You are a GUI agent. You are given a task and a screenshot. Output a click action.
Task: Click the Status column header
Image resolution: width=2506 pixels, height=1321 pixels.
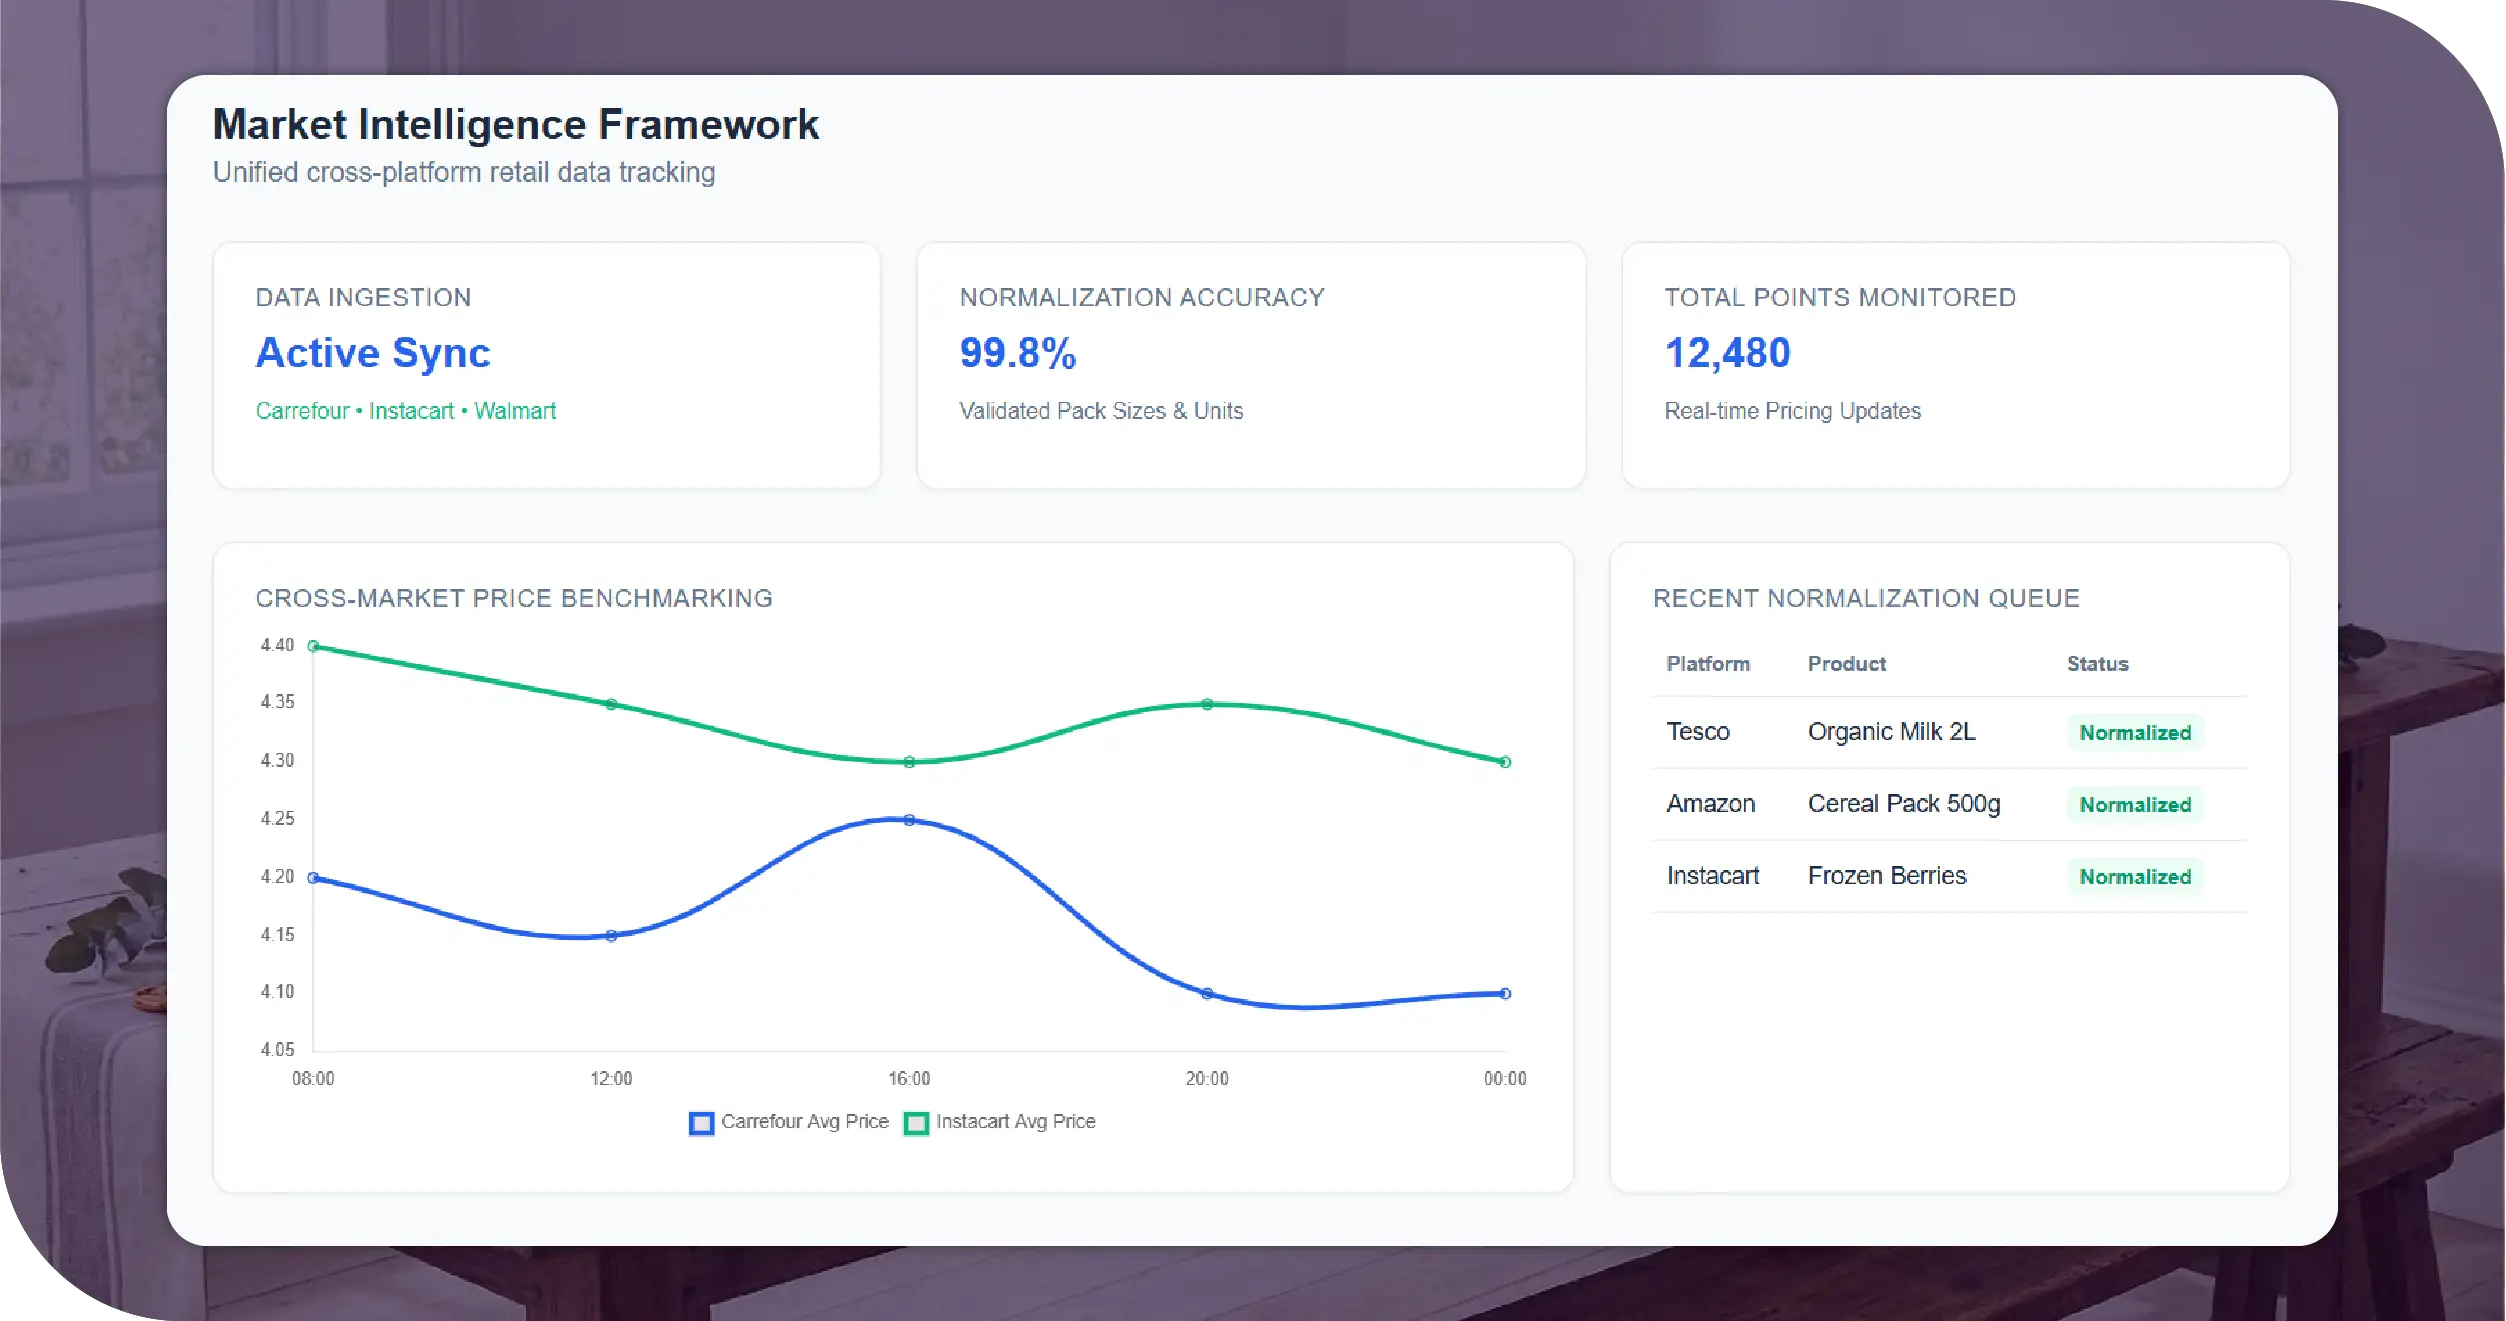tap(2098, 664)
